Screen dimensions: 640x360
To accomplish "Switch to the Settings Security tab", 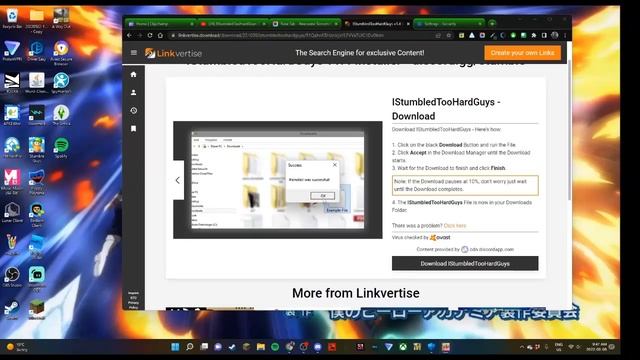I will pos(448,24).
